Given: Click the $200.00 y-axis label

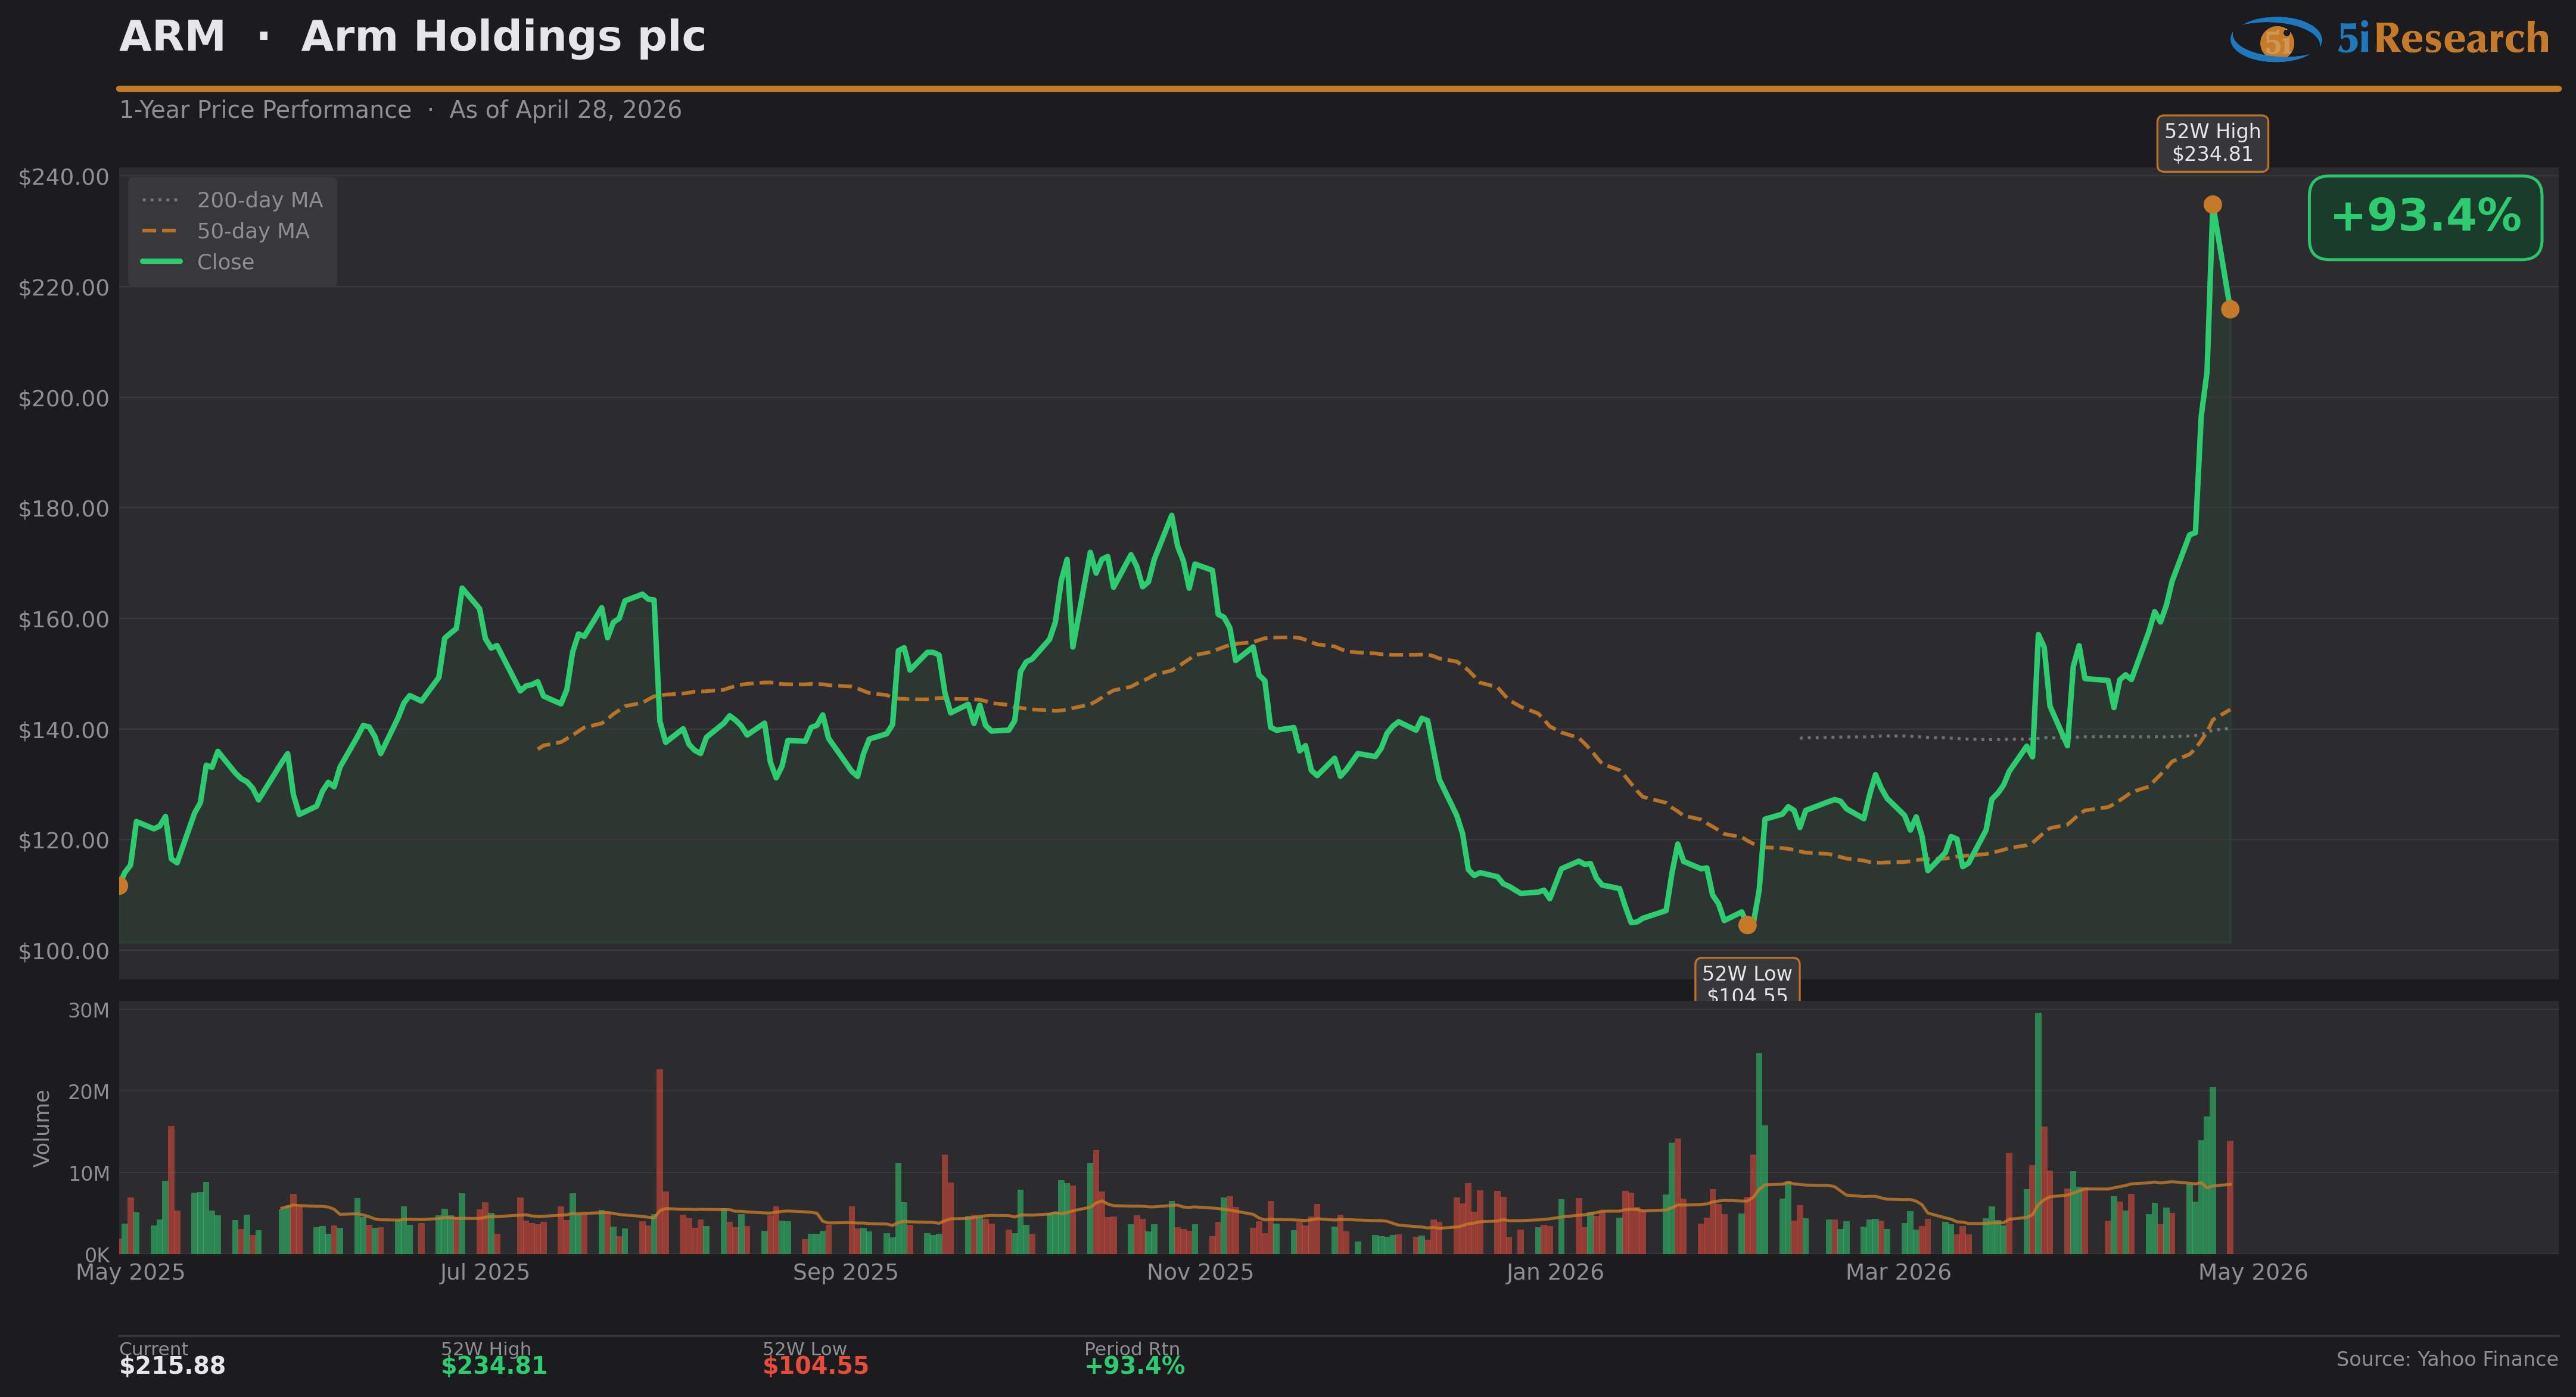Looking at the screenshot, I should click(64, 398).
